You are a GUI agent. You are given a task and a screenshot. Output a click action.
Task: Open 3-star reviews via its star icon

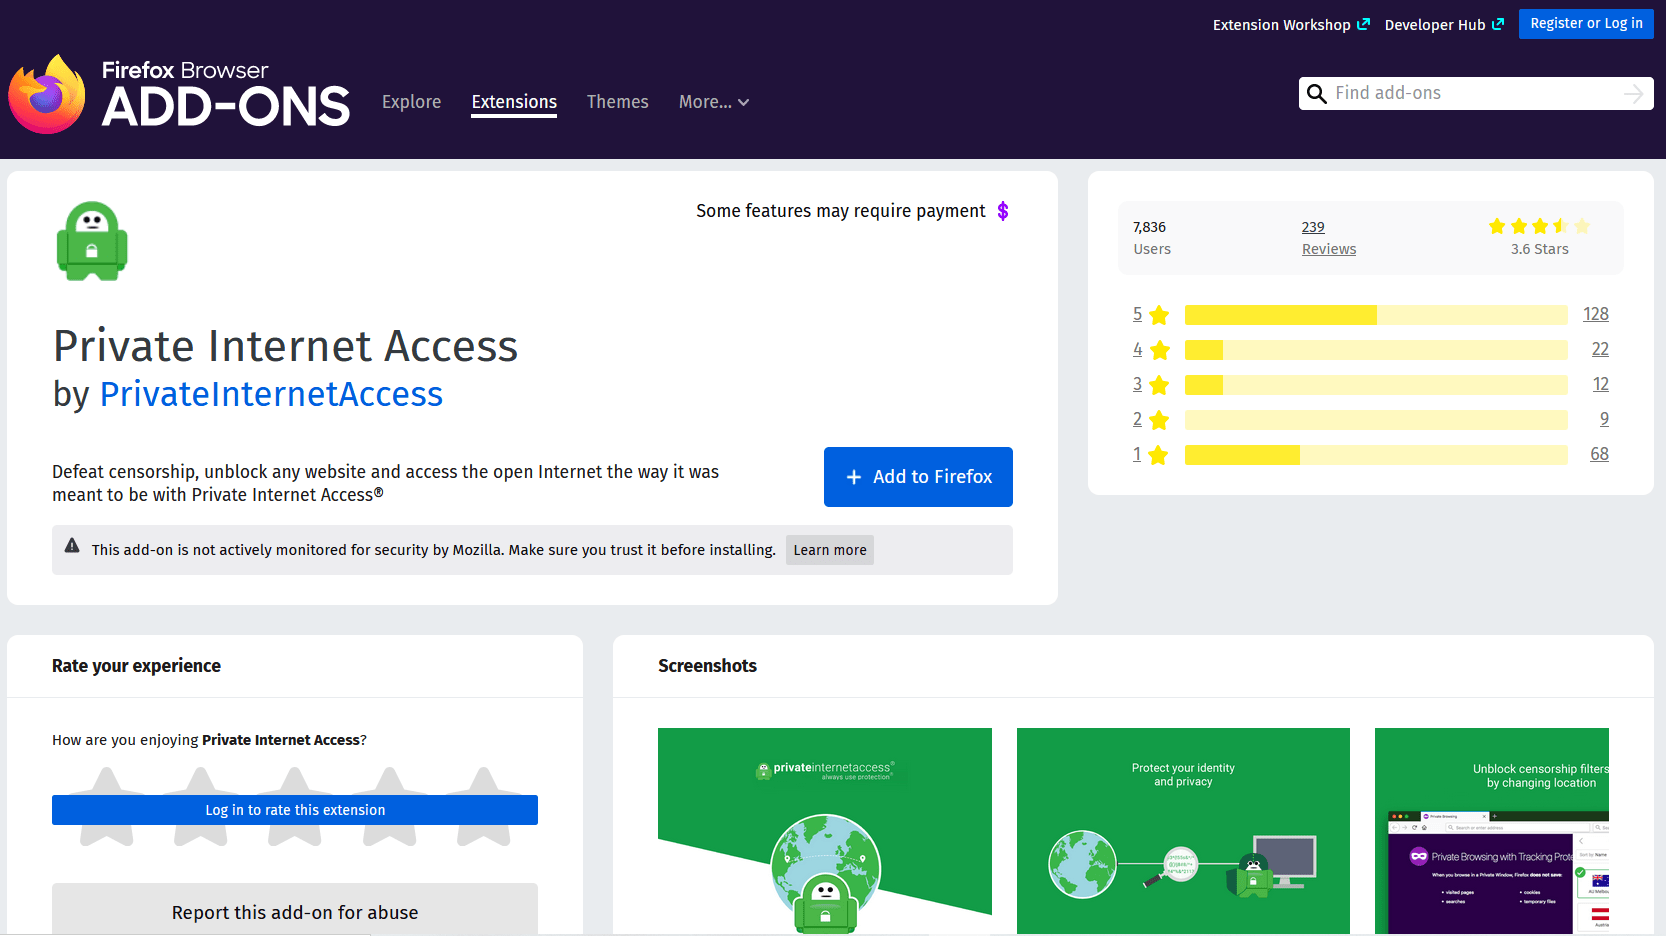(1159, 385)
